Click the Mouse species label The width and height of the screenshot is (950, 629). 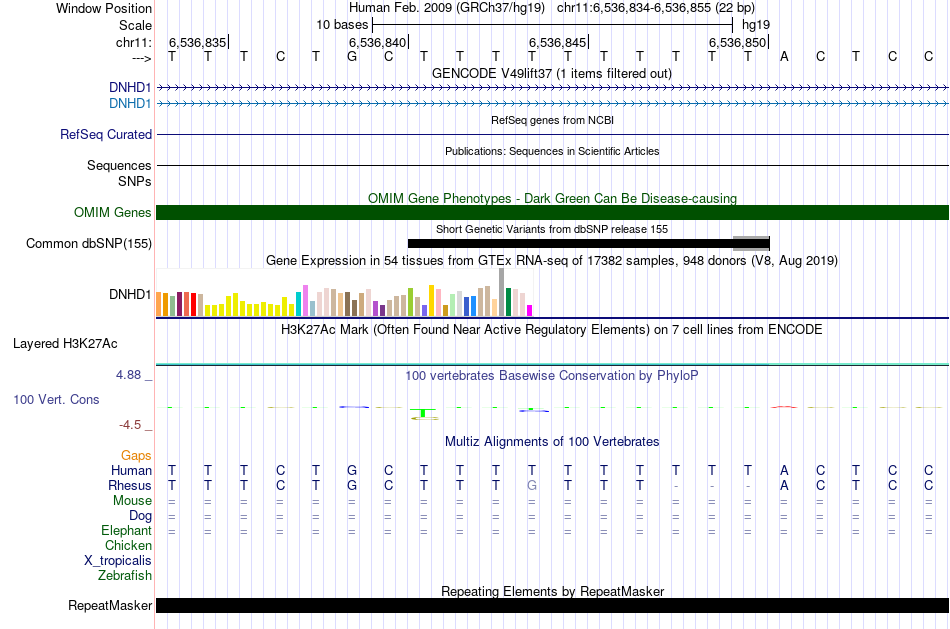pos(132,501)
